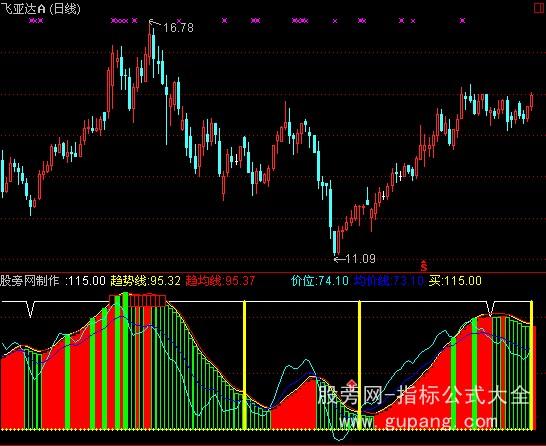Click the blue "均价线:73.10" legend value

389,280
